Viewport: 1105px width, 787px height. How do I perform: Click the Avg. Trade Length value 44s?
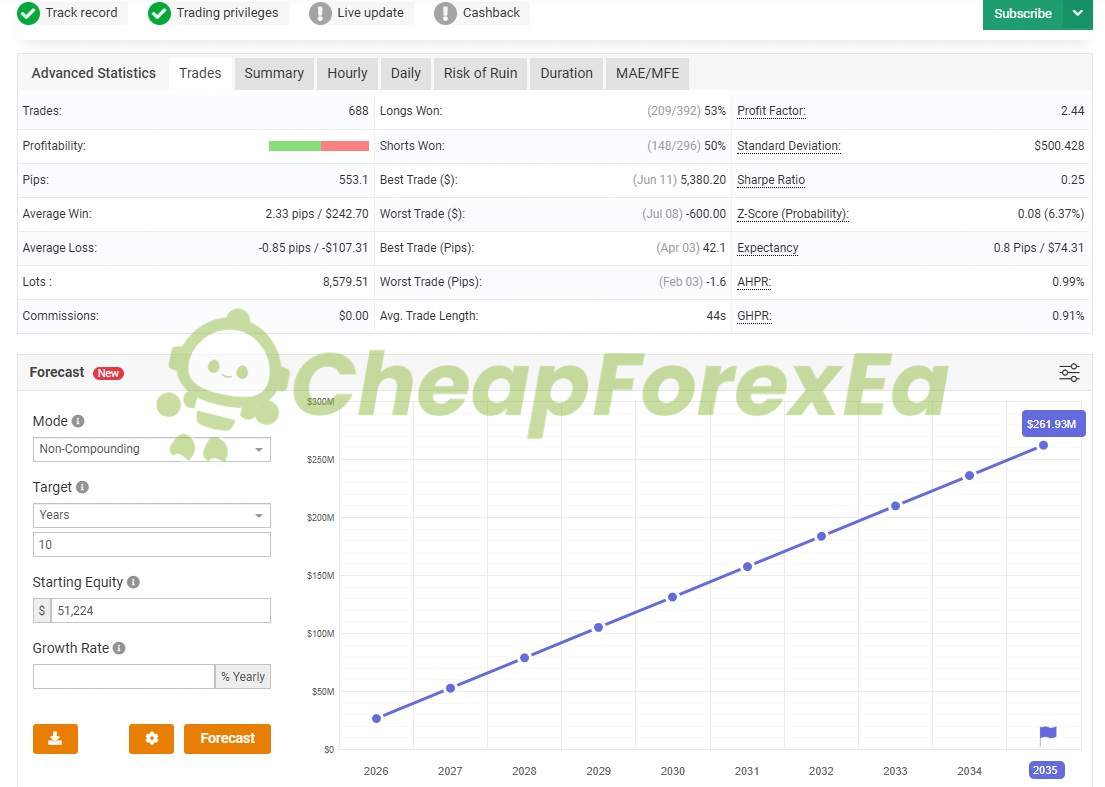(x=716, y=316)
